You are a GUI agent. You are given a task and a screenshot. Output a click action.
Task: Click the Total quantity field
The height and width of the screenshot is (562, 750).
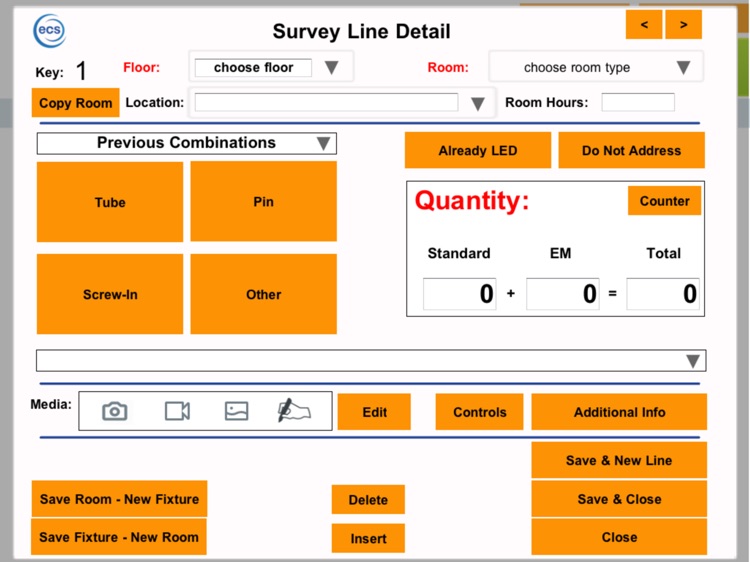tap(663, 294)
